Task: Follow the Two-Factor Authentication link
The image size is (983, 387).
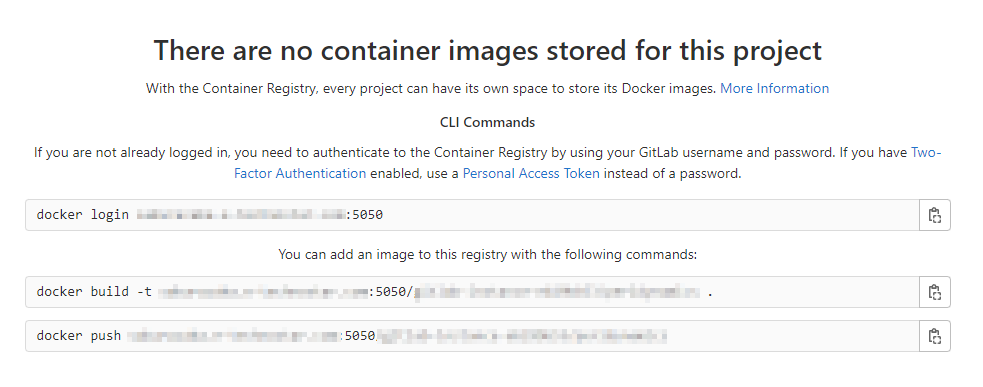Action: (588, 162)
